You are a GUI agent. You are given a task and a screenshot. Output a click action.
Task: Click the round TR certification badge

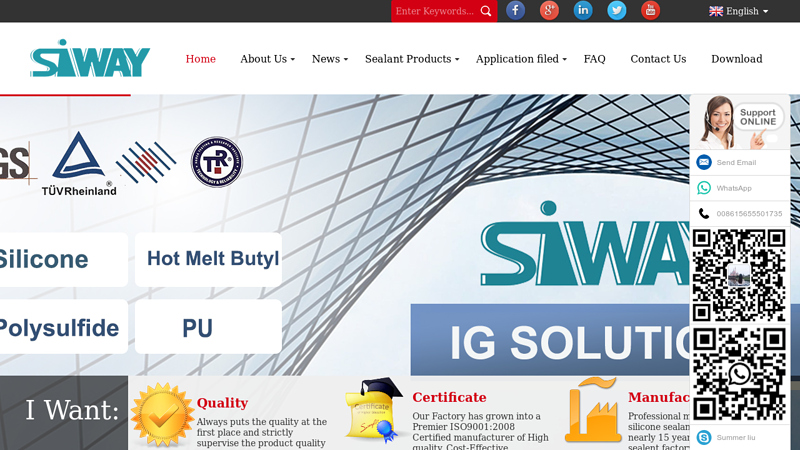pos(217,162)
